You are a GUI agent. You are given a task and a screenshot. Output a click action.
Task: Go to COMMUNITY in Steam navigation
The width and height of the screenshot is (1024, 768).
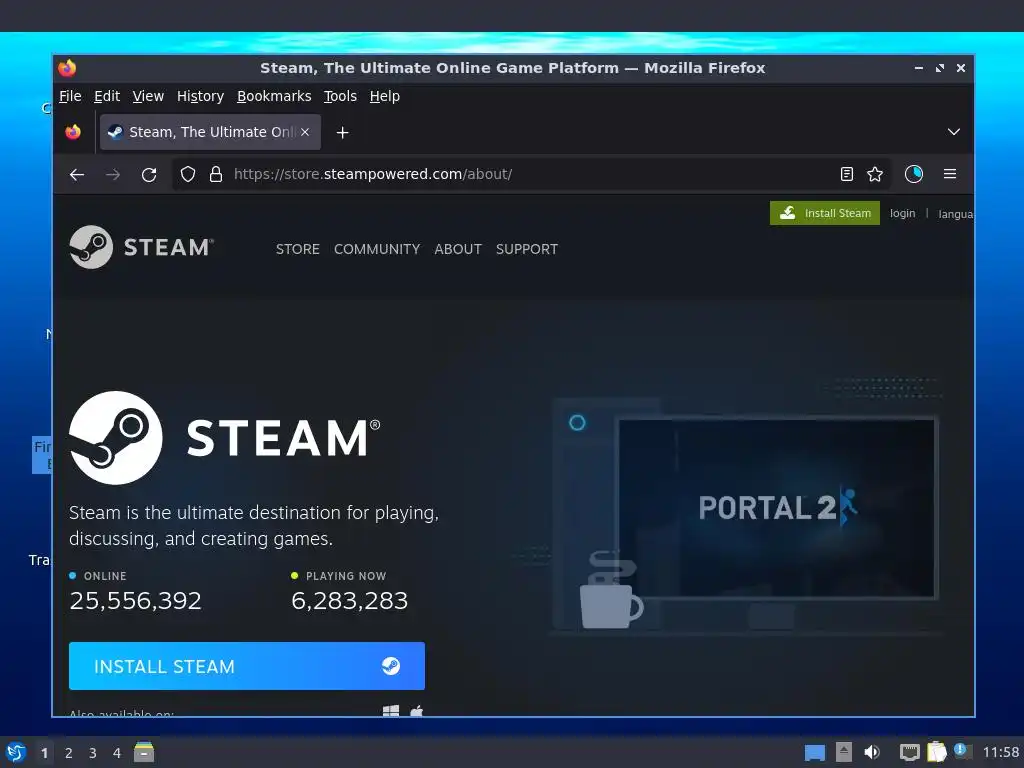point(377,249)
